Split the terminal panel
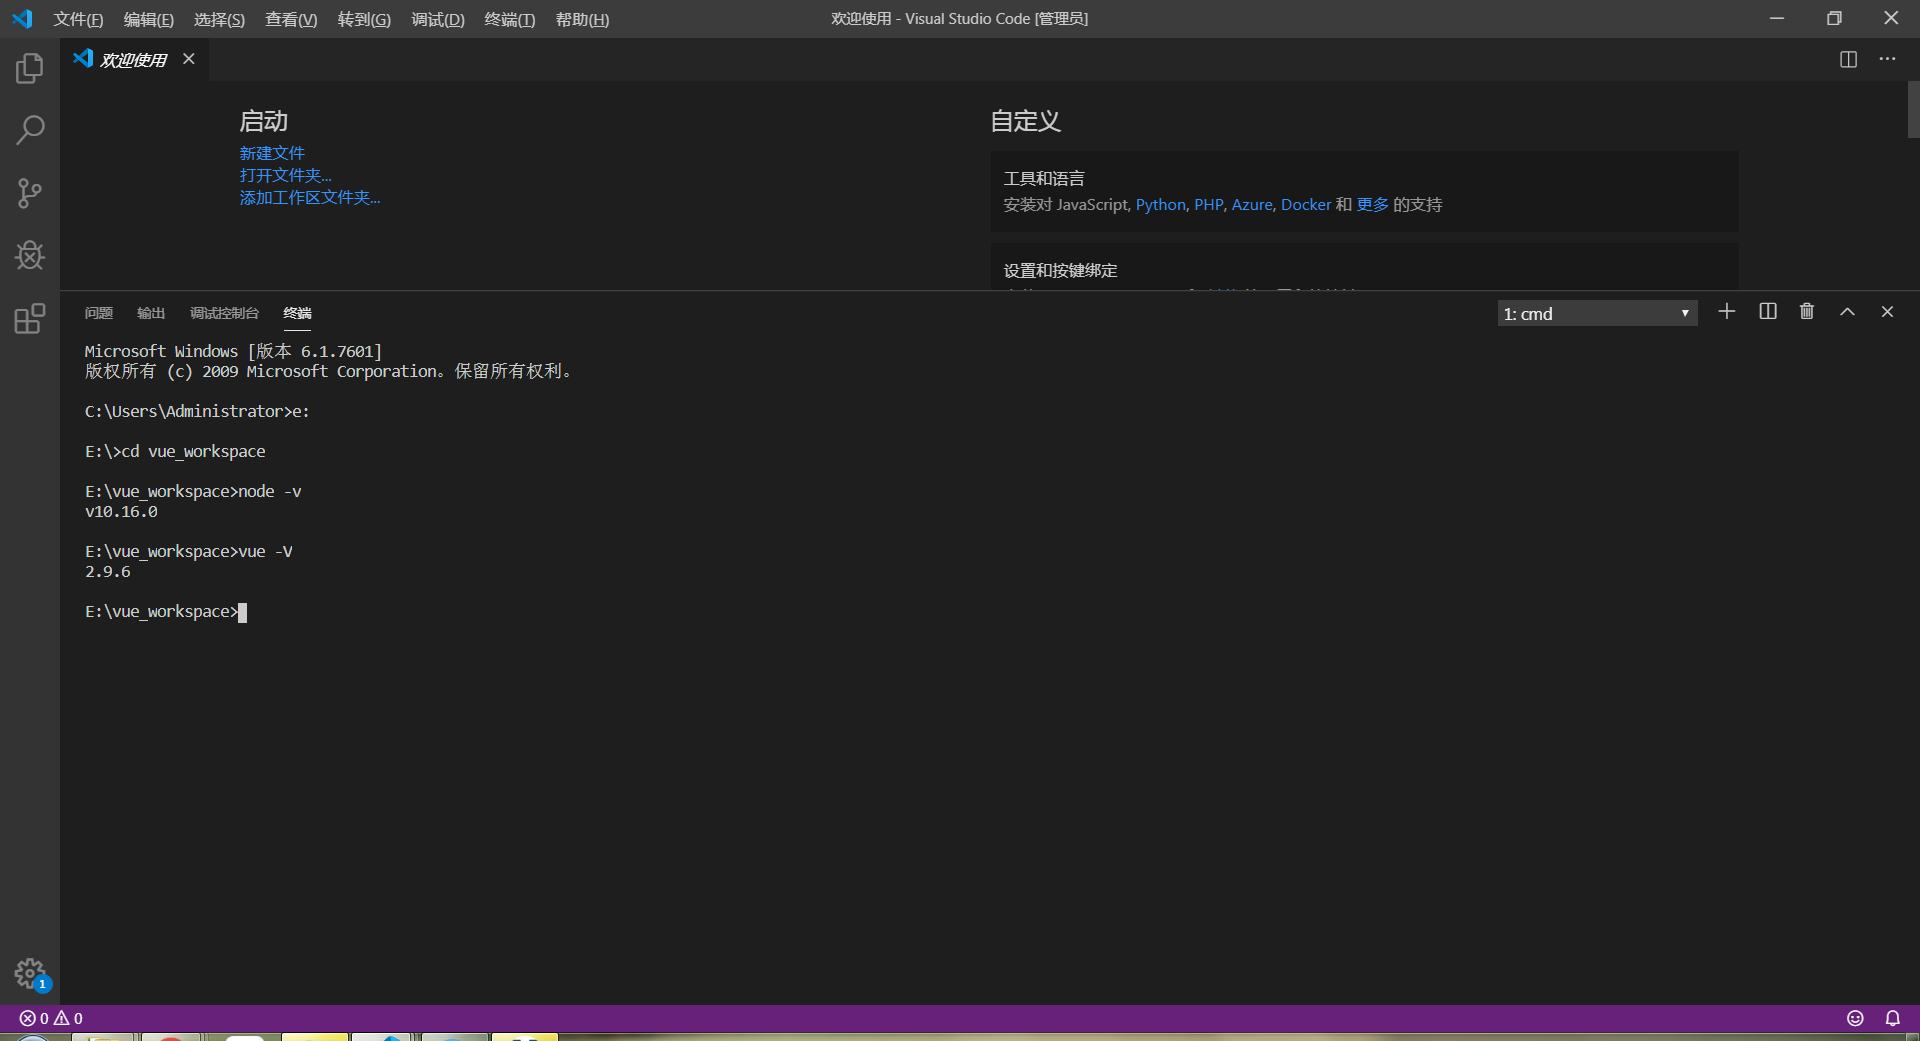Image resolution: width=1920 pixels, height=1041 pixels. coord(1768,312)
